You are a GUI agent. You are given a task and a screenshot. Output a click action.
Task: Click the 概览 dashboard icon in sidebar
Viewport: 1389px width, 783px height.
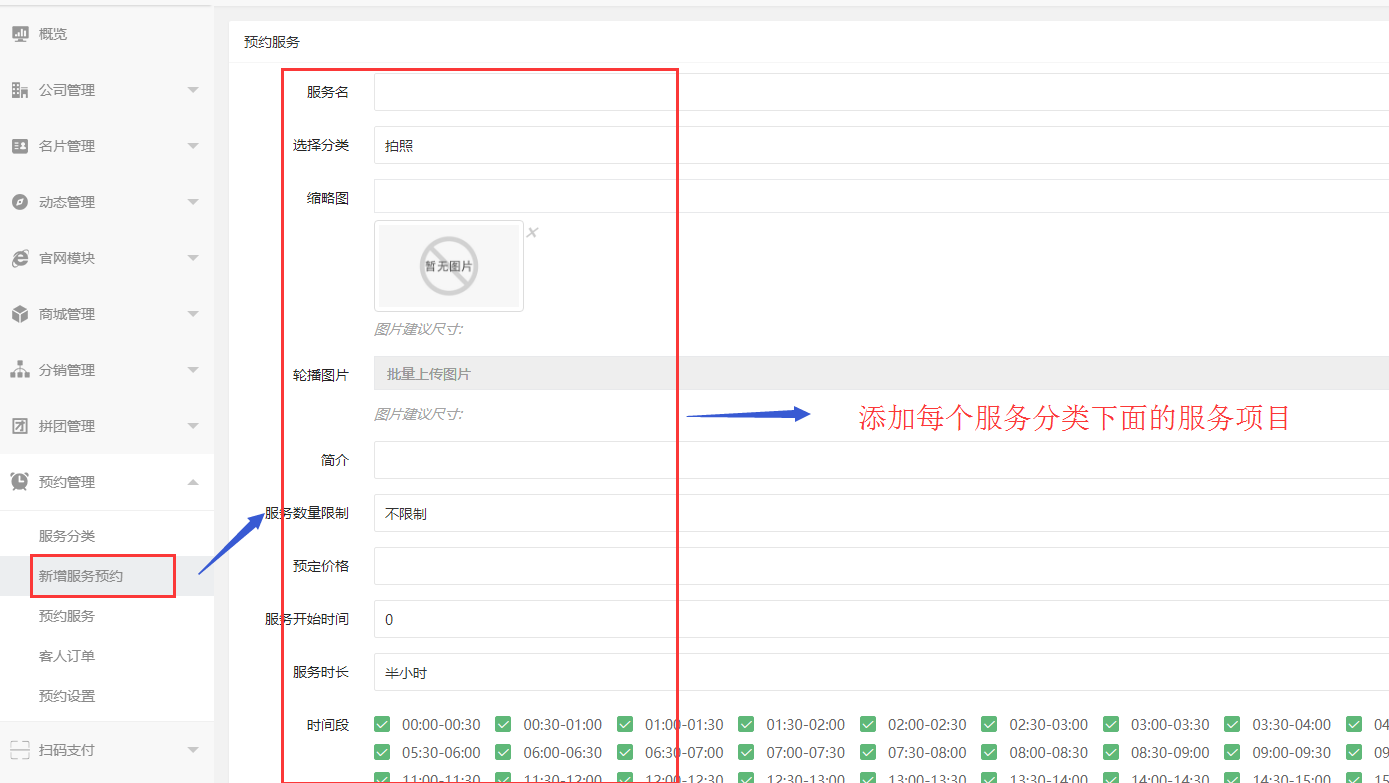click(x=20, y=34)
